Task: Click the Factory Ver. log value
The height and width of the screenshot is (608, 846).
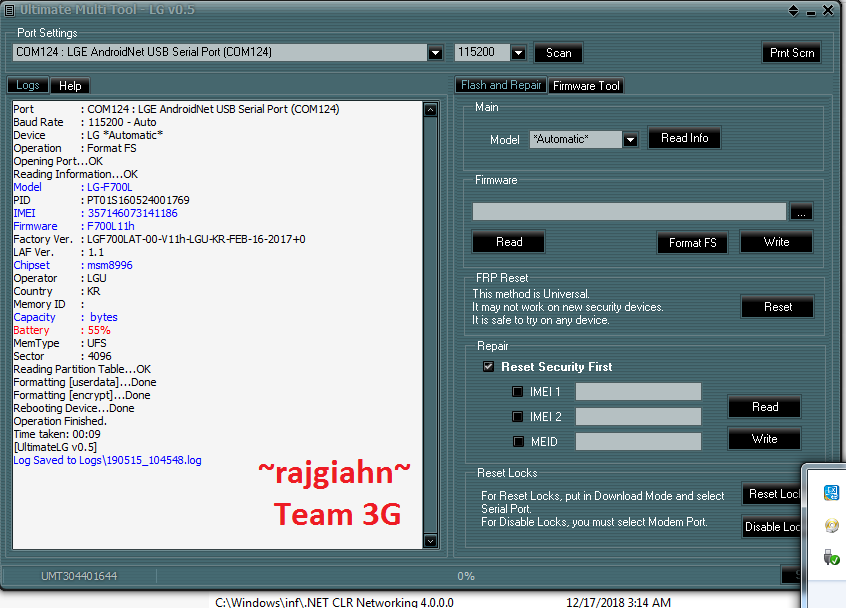Action: [x=196, y=239]
